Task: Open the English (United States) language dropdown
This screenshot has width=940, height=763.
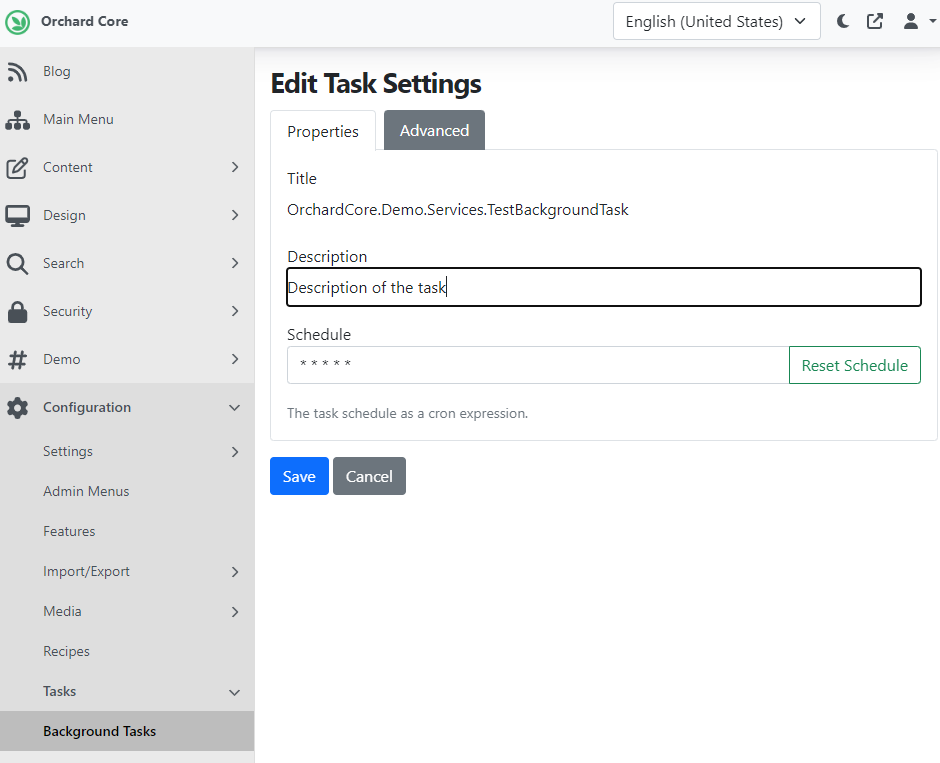Action: pyautogui.click(x=716, y=22)
